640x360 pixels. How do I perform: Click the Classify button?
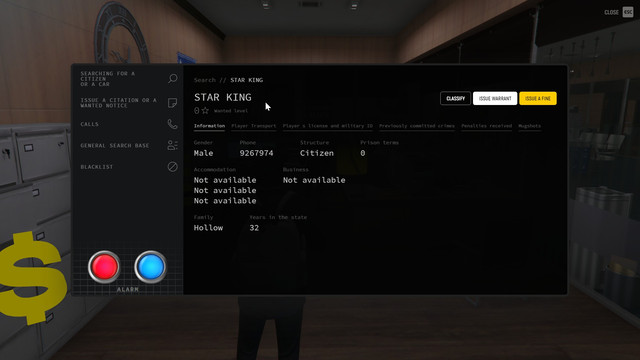[456, 98]
